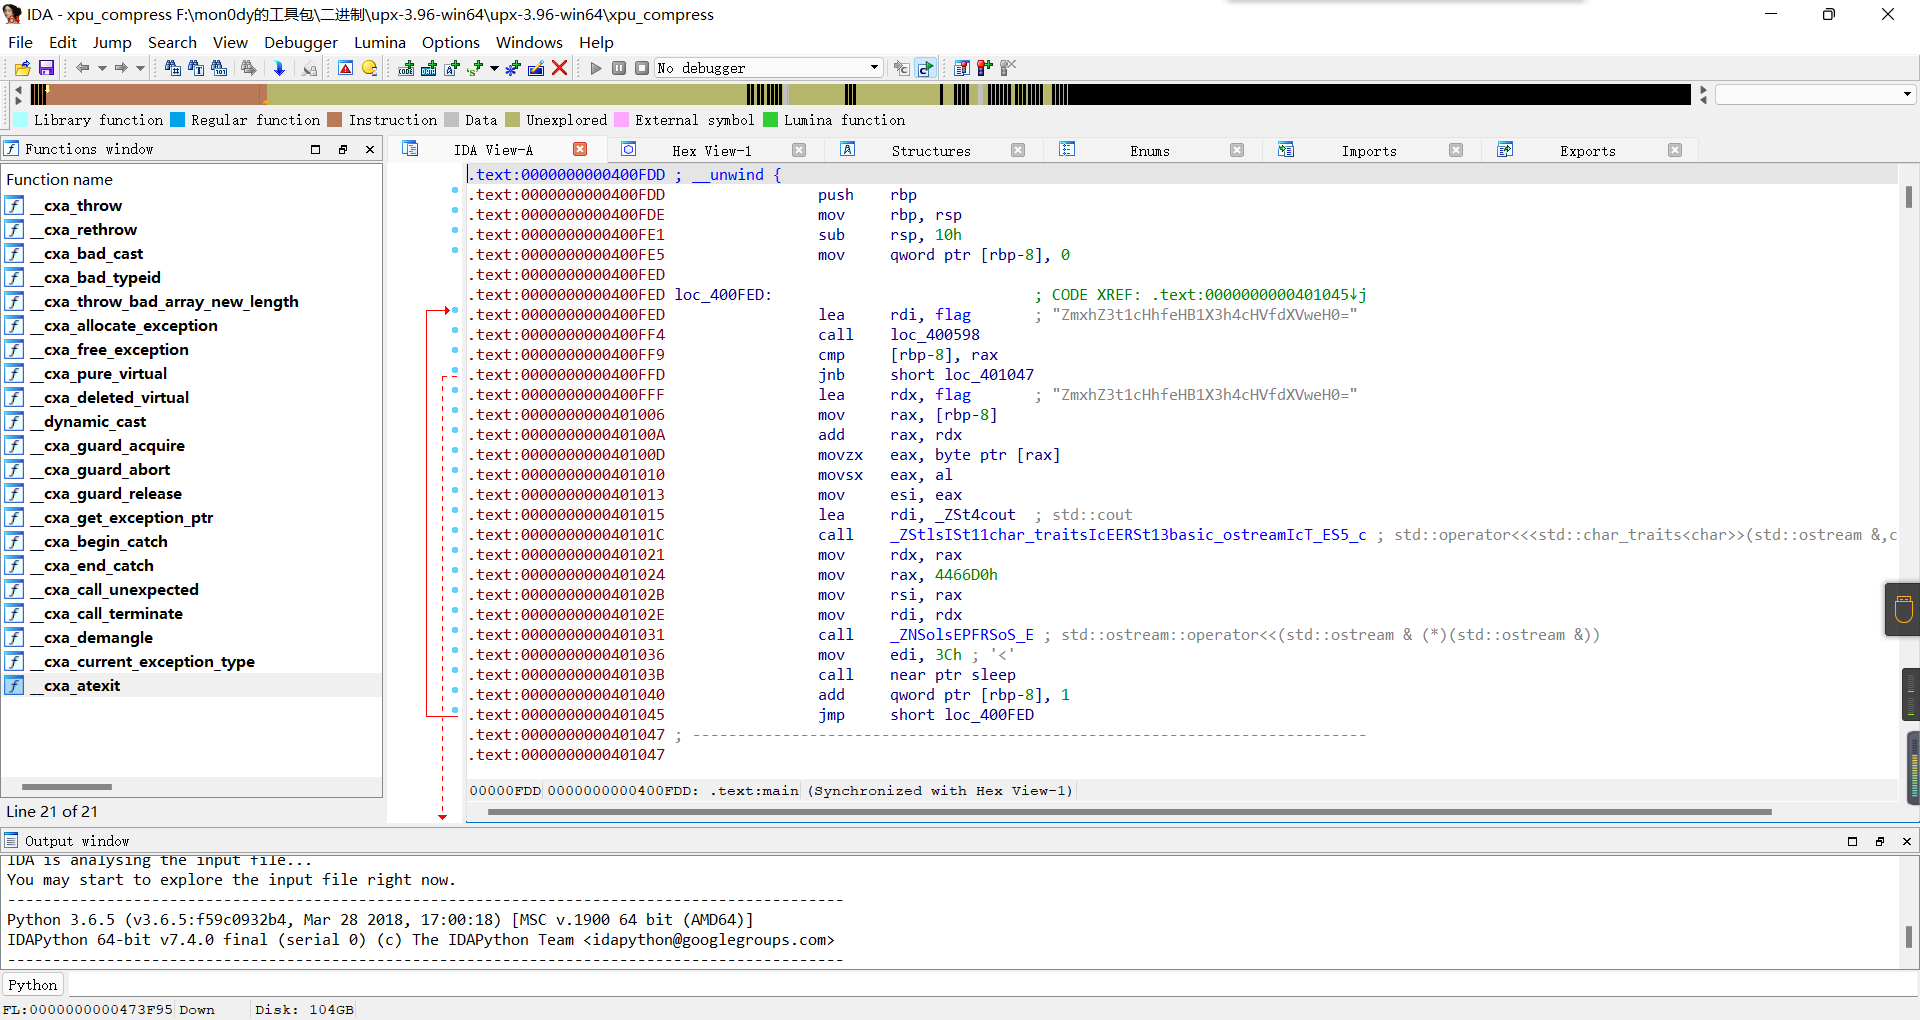The height and width of the screenshot is (1020, 1920).
Task: Open the File menu
Action: point(20,42)
